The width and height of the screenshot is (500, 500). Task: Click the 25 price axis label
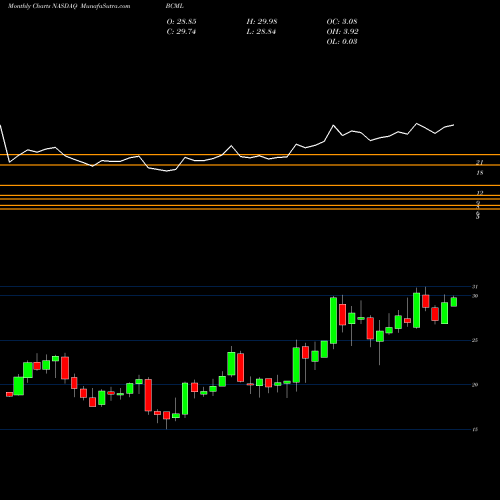click(475, 340)
